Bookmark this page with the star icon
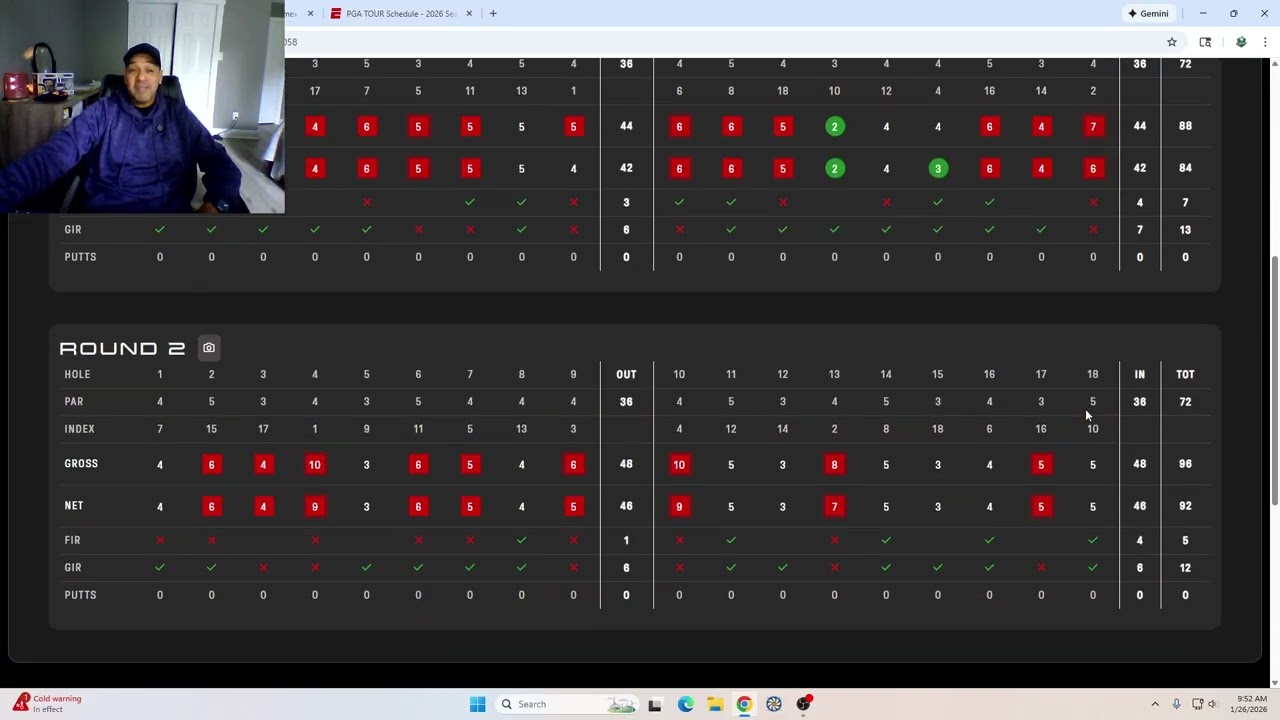Image resolution: width=1280 pixels, height=720 pixels. point(1172,42)
